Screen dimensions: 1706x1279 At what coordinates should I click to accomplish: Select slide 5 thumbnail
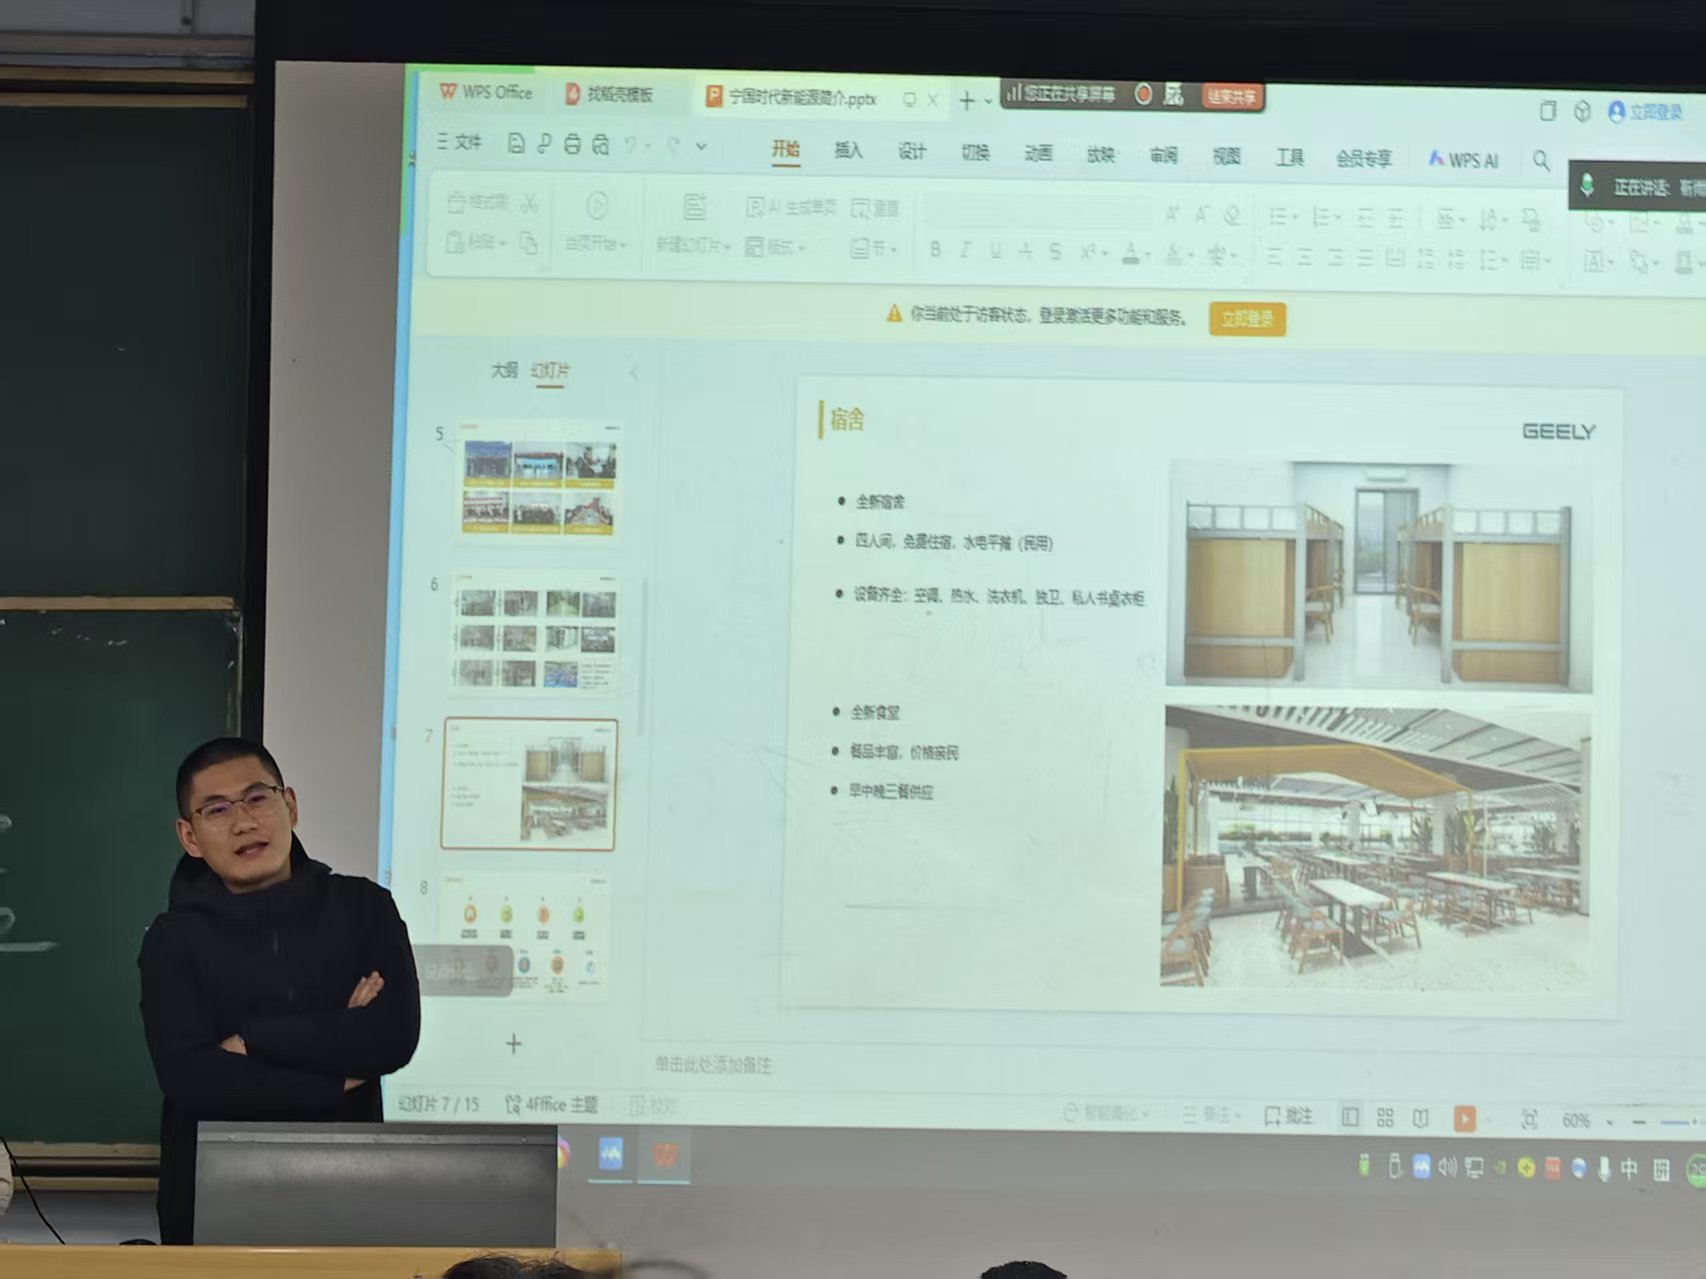click(x=539, y=484)
